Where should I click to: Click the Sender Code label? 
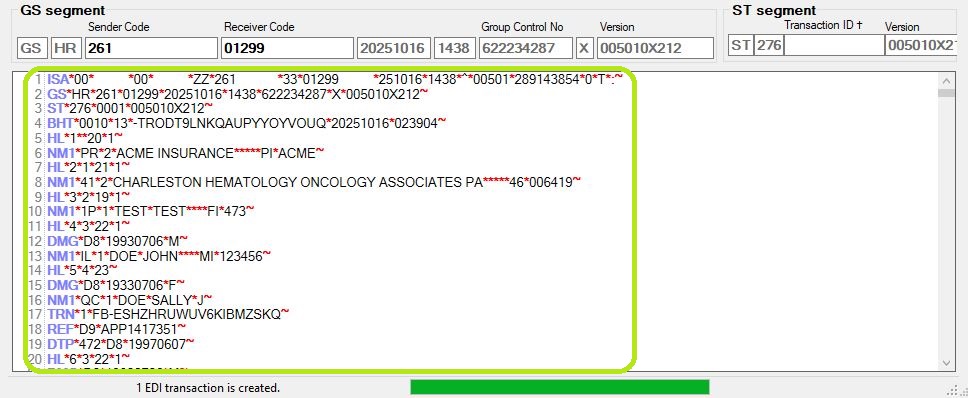point(119,27)
